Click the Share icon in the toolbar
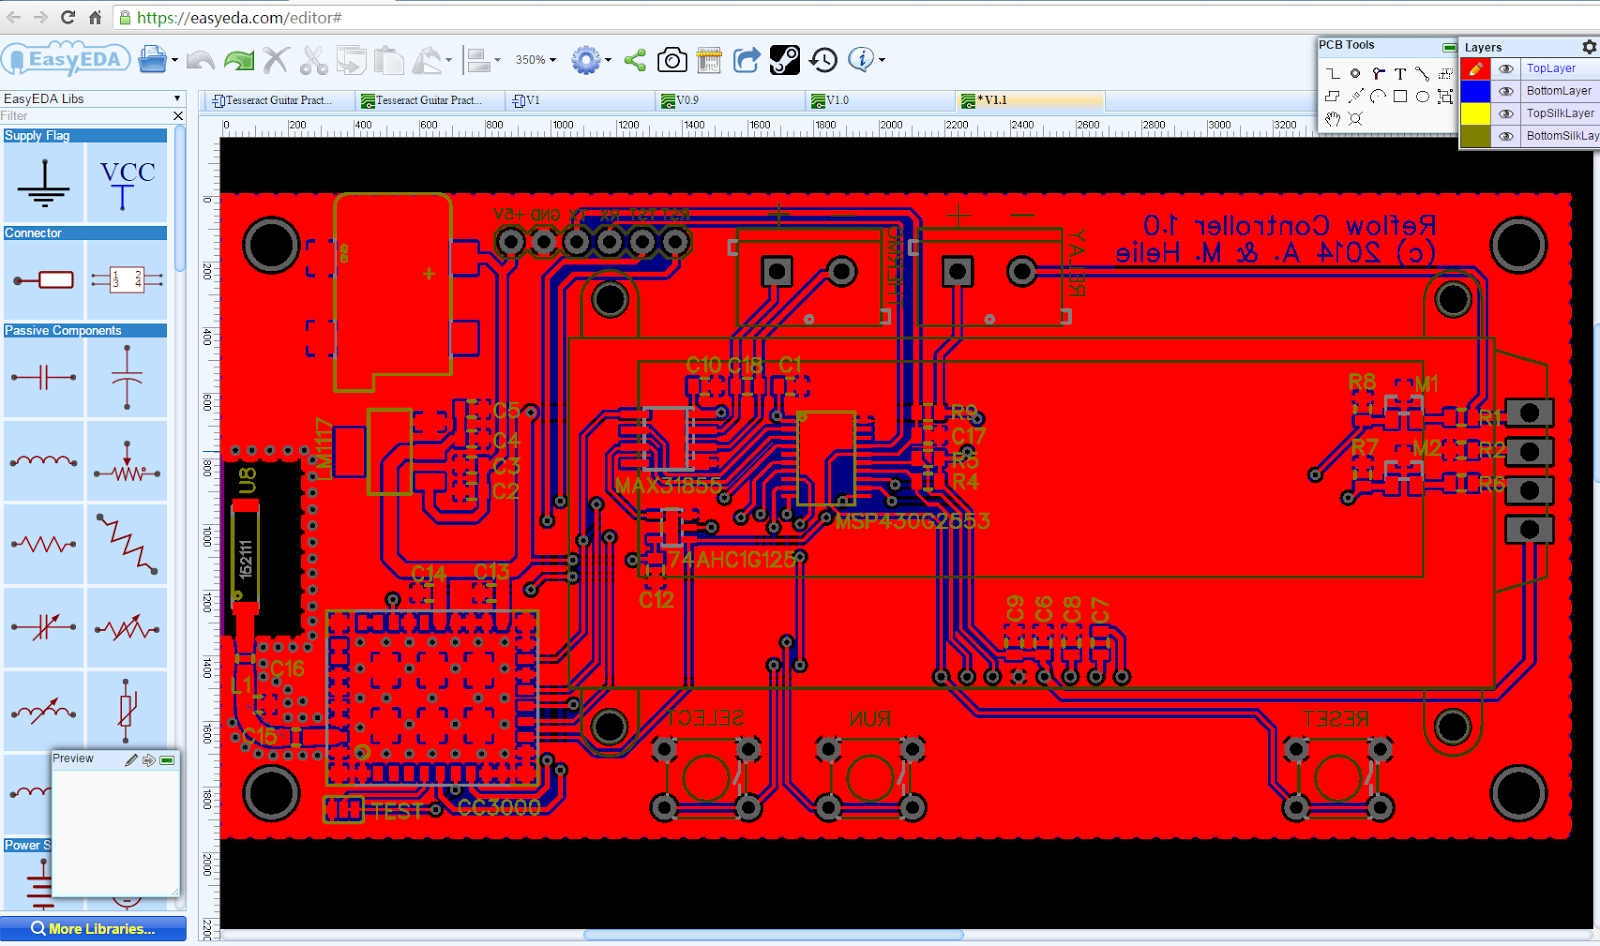 pos(634,60)
